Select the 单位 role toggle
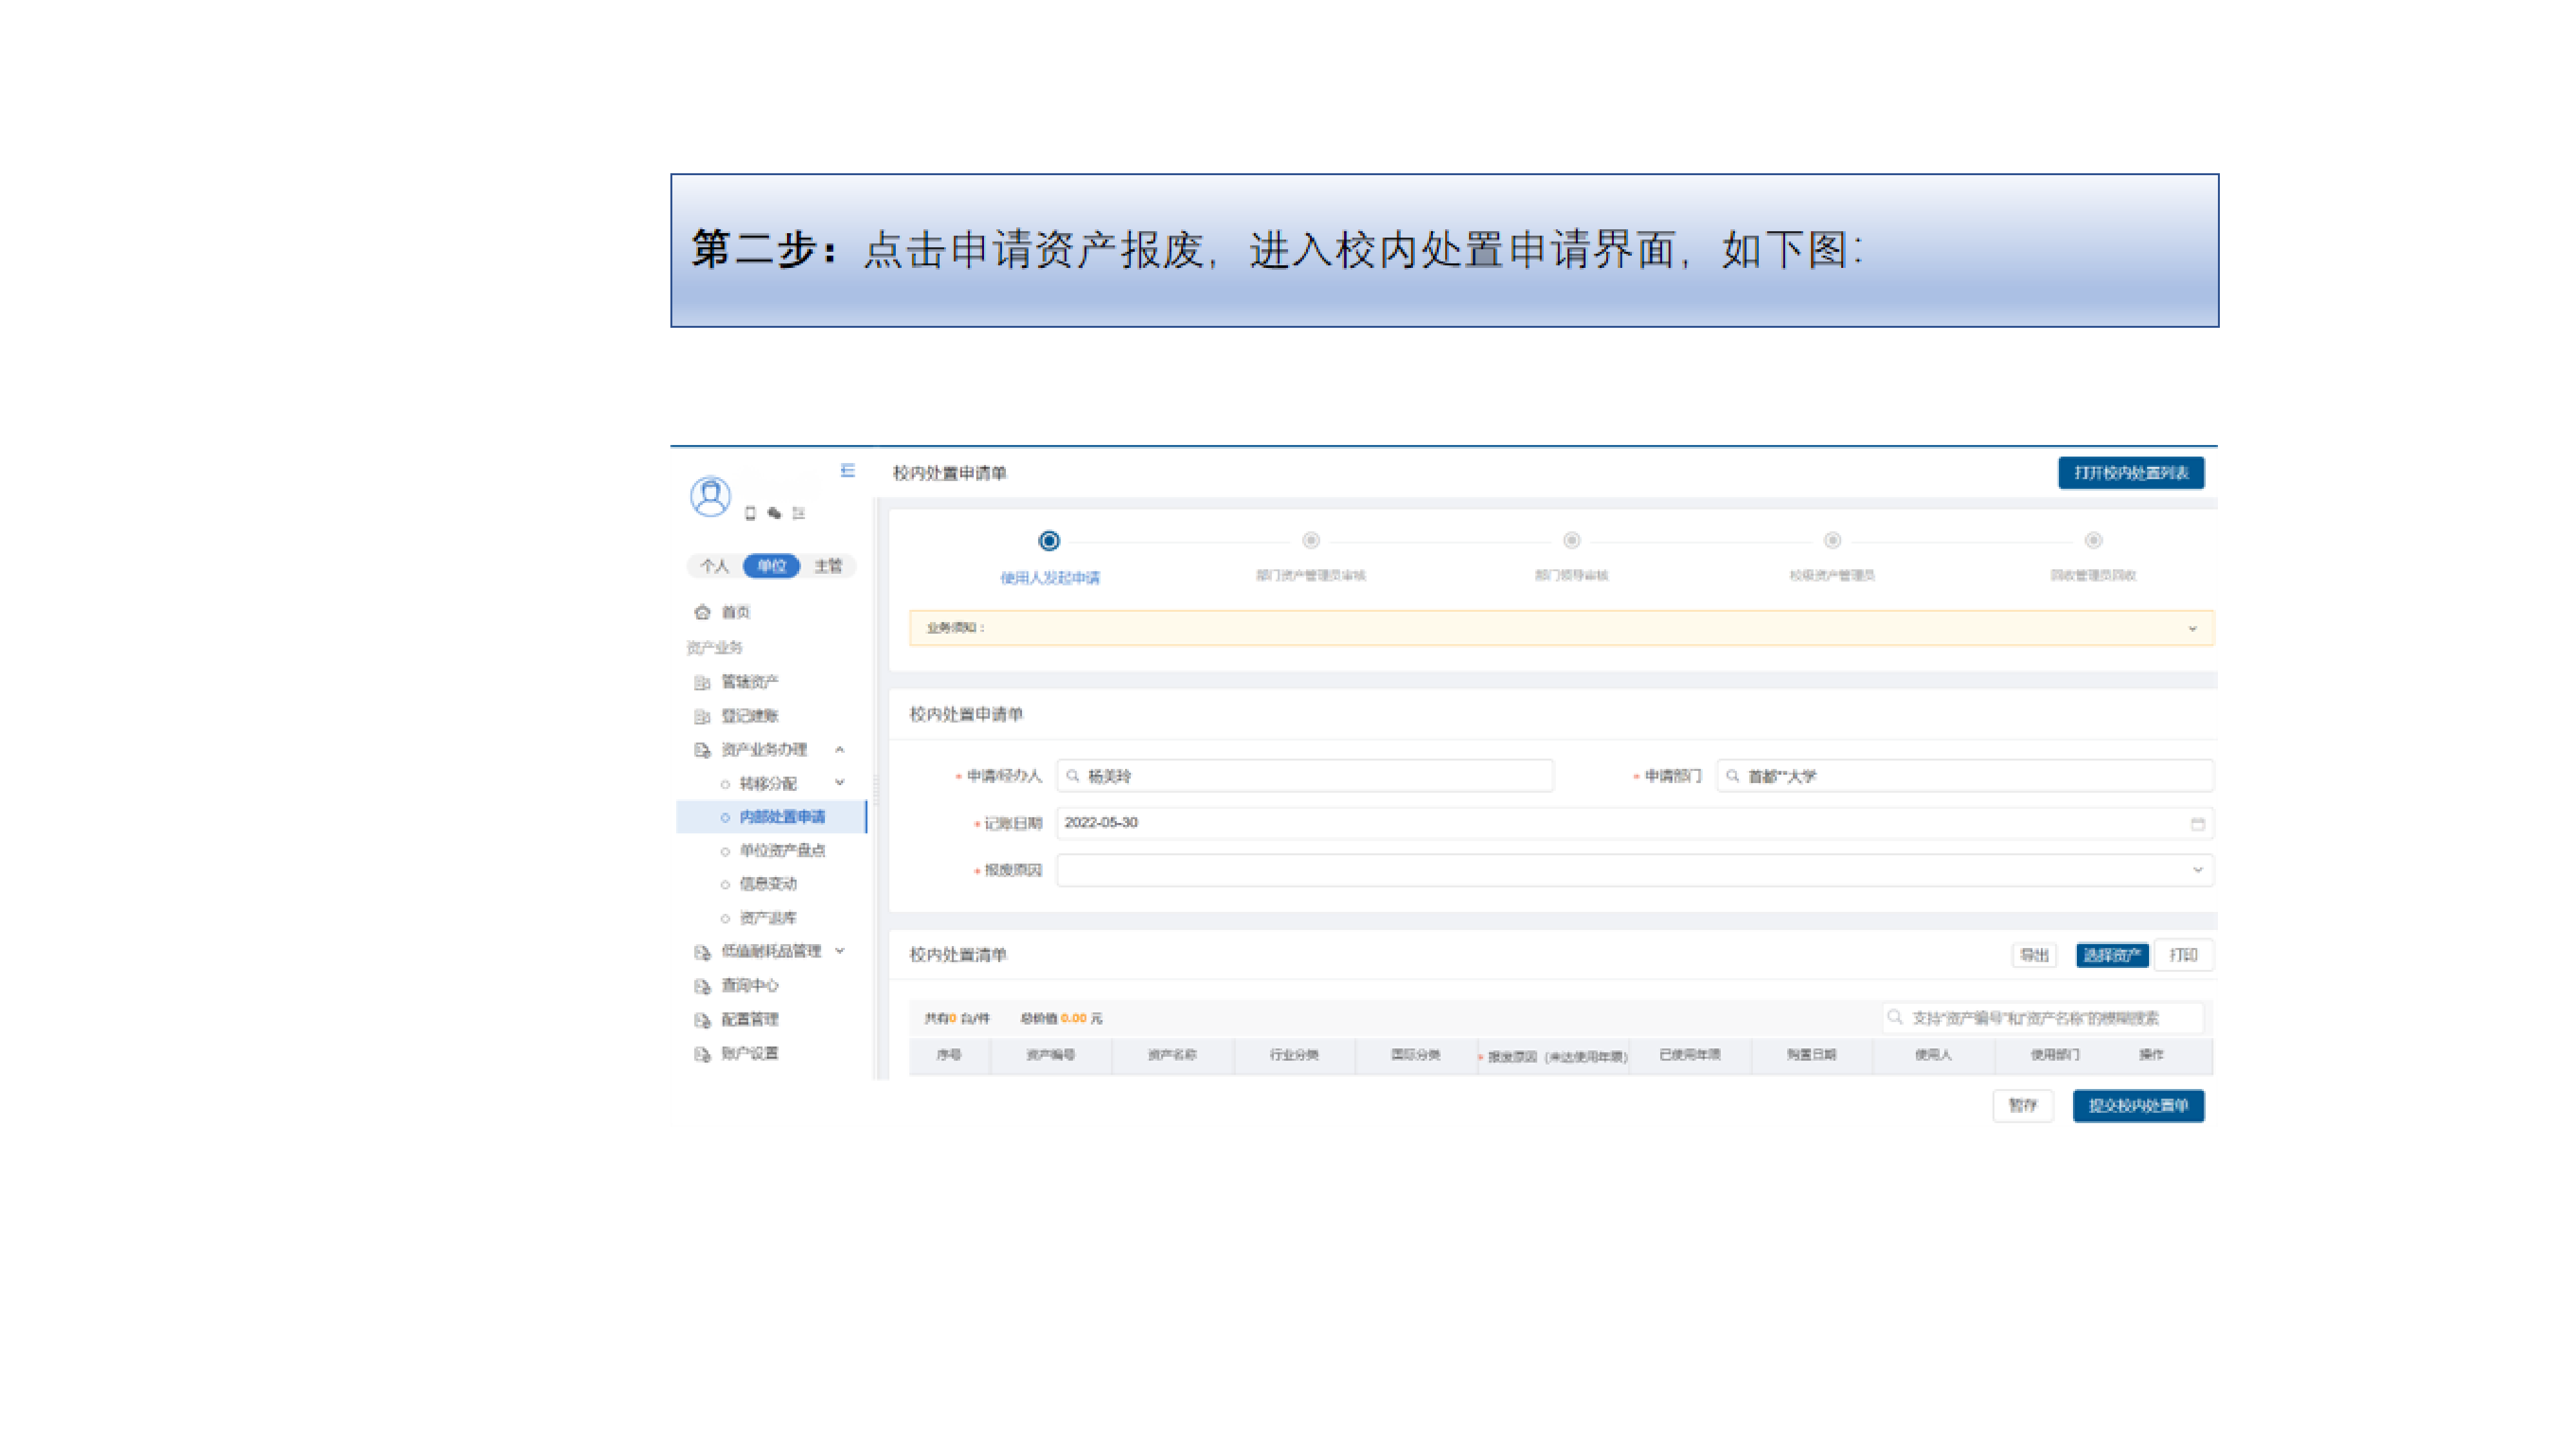Viewport: 2576px width, 1449px height. pos(771,566)
